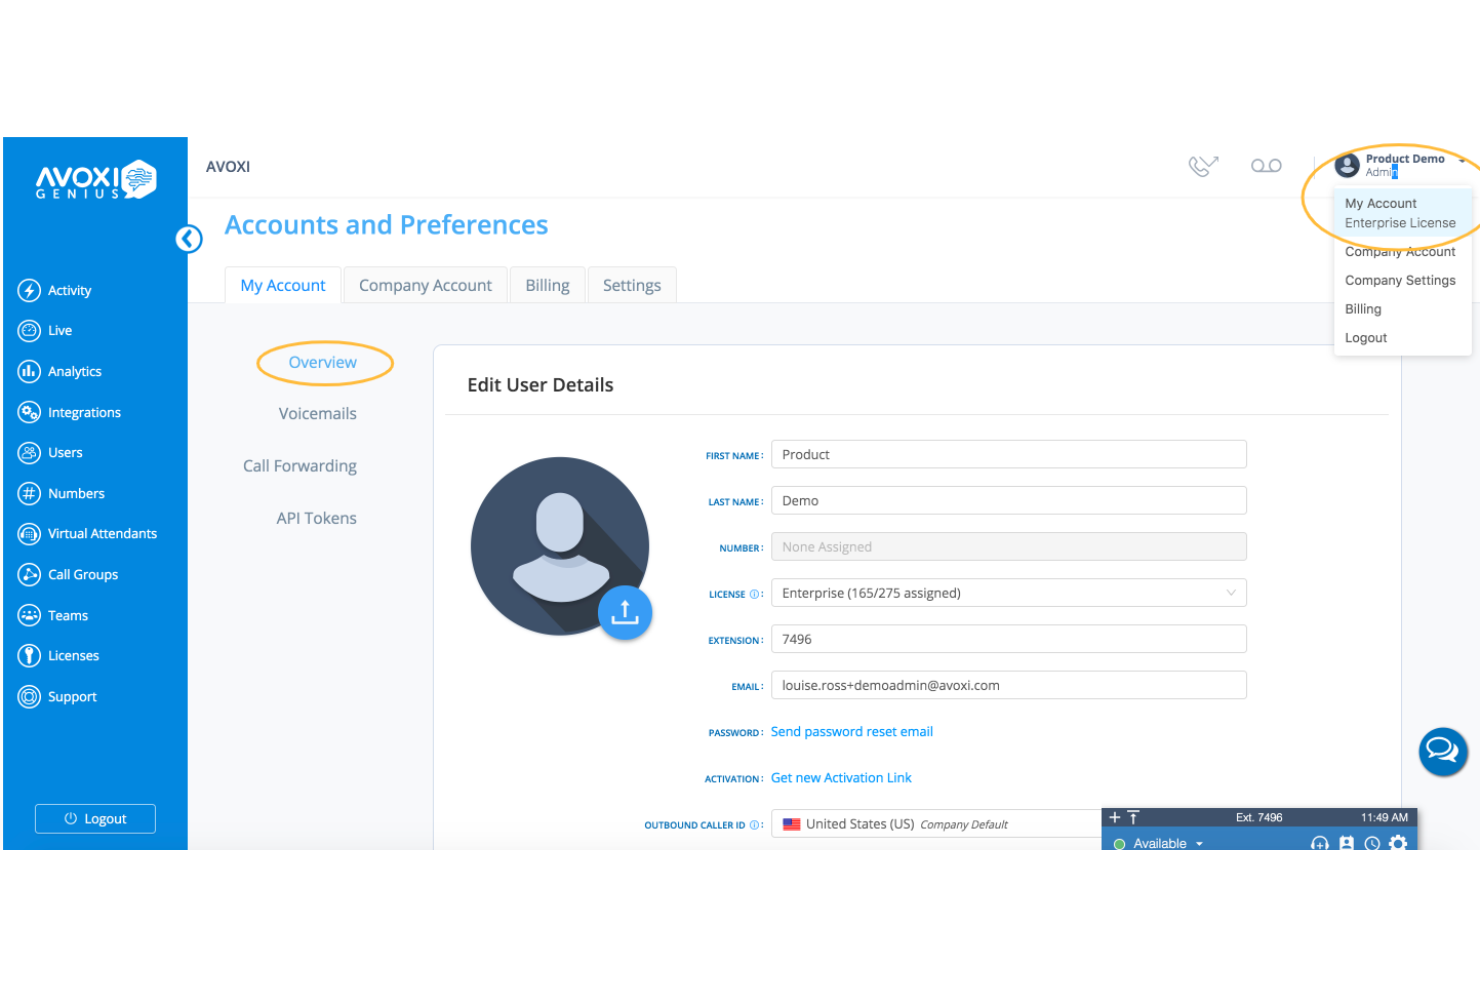The width and height of the screenshot is (1480, 987).
Task: Click the softphone pin-to-top arrow icon
Action: 1133,817
